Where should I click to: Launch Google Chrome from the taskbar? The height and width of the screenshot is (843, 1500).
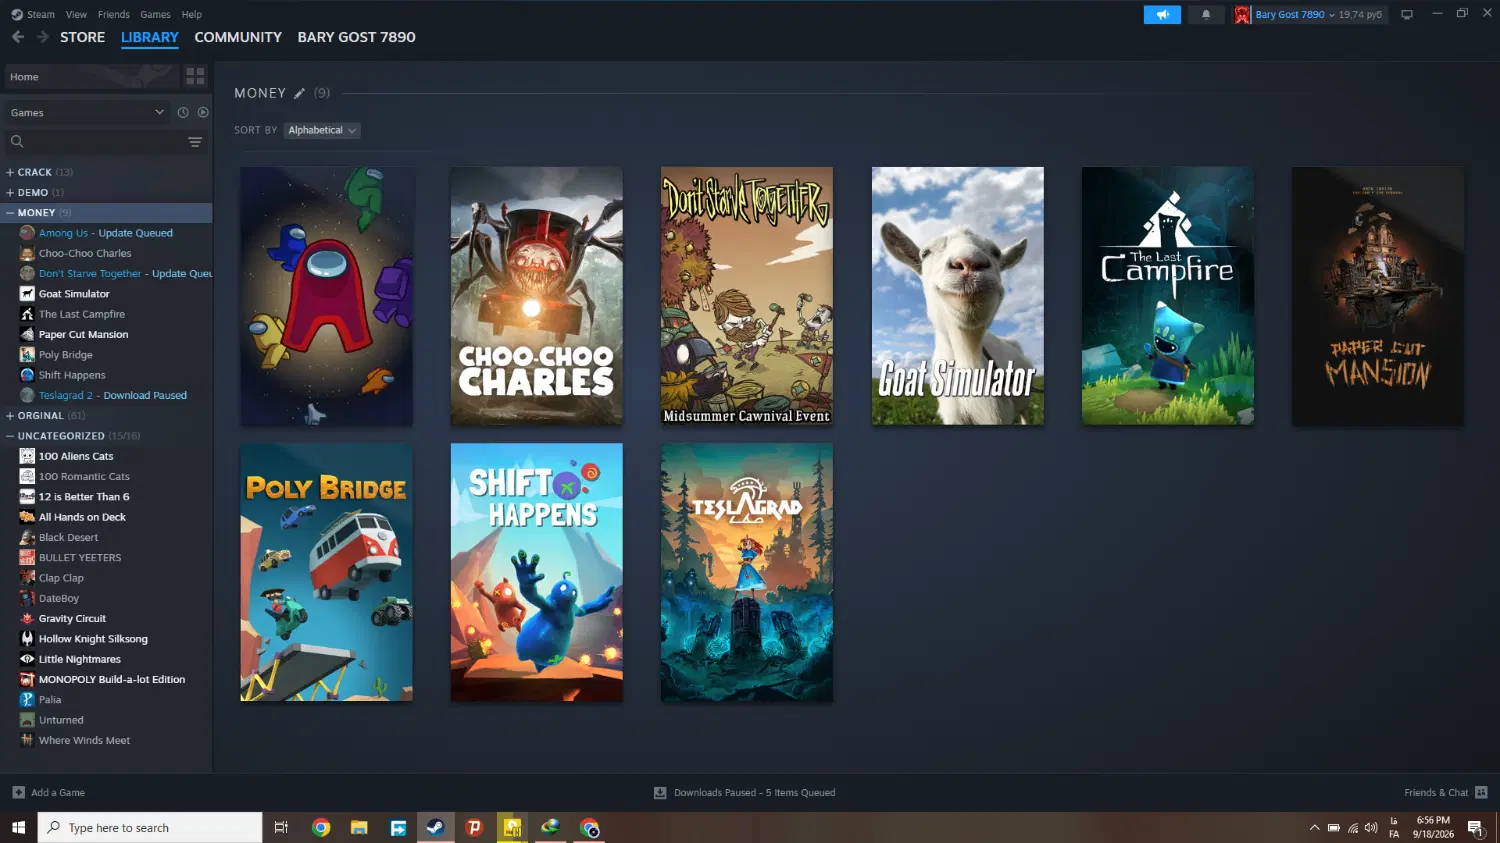321,828
